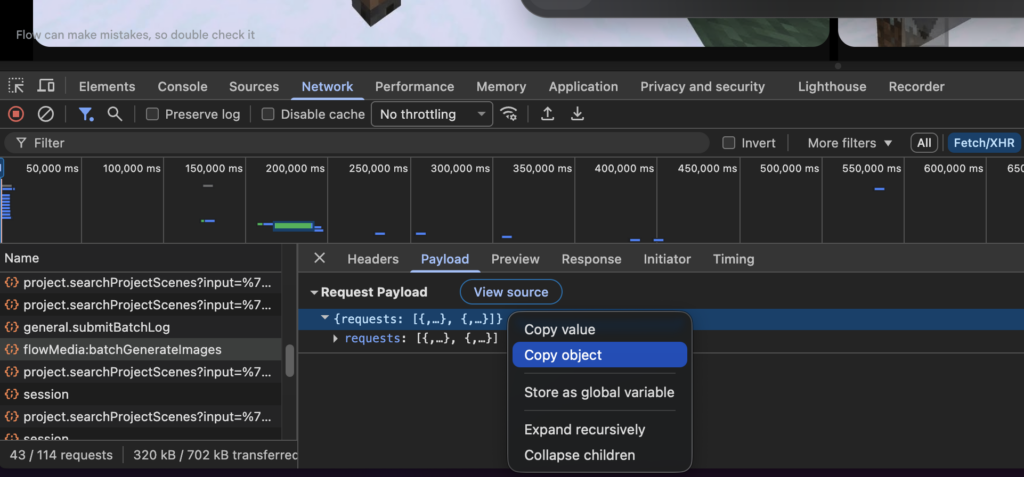Check the Disable cache checkbox
Image resolution: width=1024 pixels, height=477 pixels.
(x=268, y=114)
